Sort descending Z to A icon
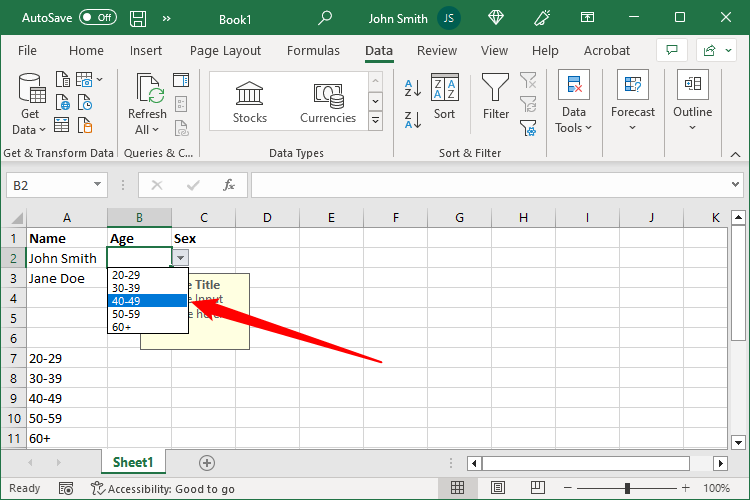Screen dimensions: 750x500 413,120
